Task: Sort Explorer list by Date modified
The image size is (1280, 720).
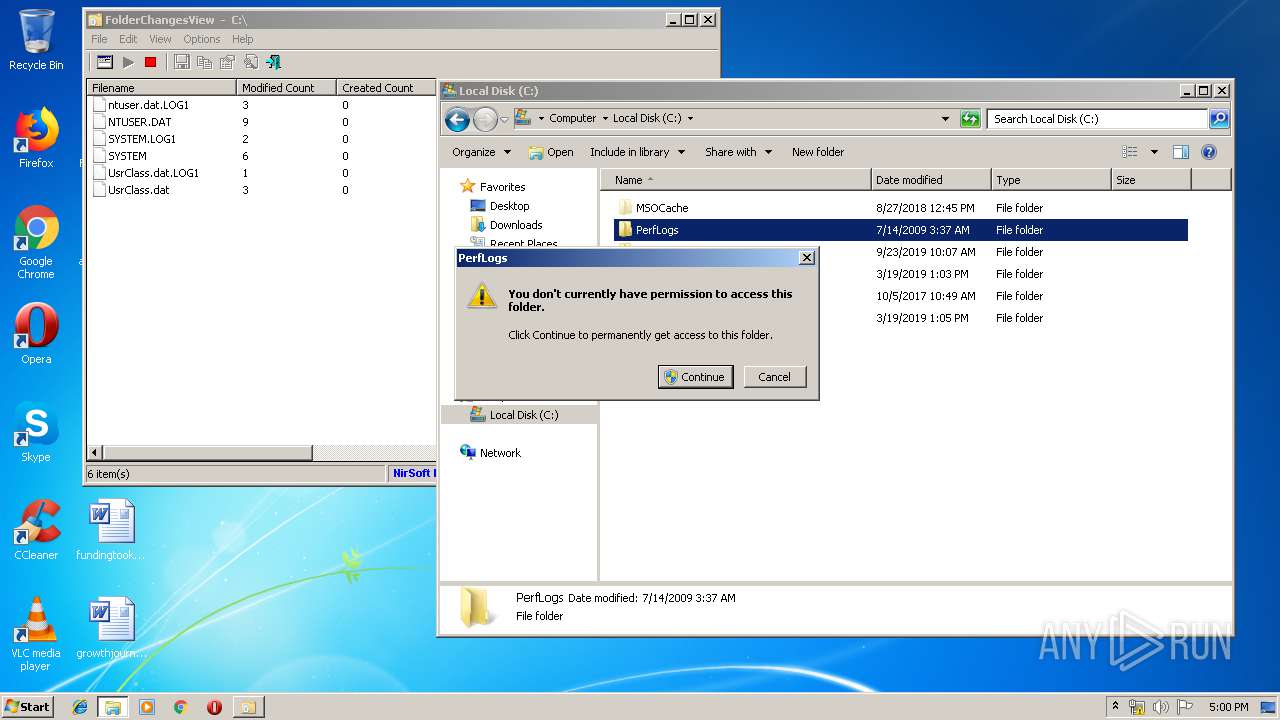Action: (931, 180)
